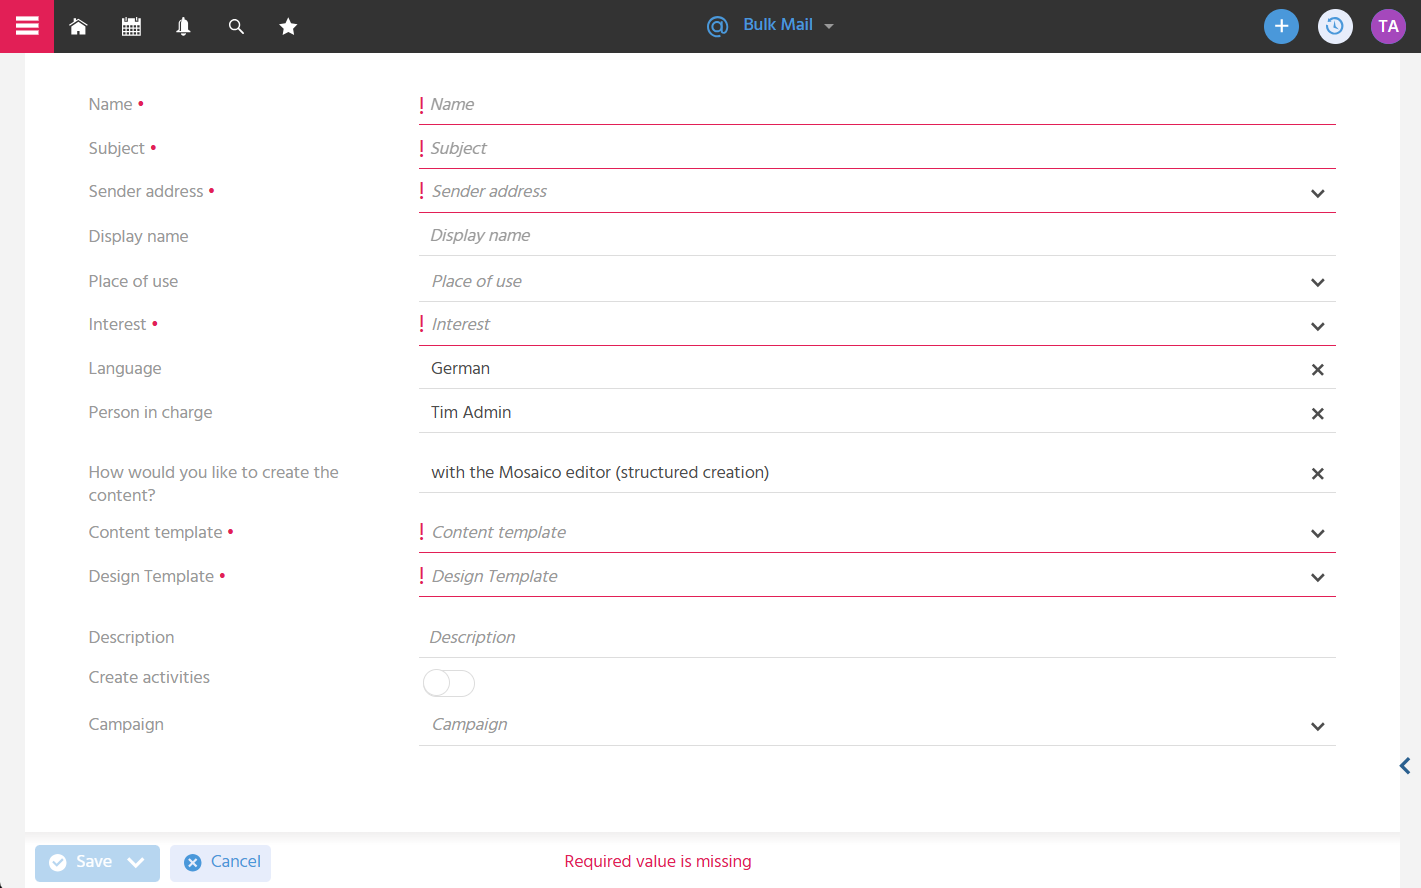This screenshot has width=1421, height=888.
Task: Toggle the Create activities switch
Action: pos(449,683)
